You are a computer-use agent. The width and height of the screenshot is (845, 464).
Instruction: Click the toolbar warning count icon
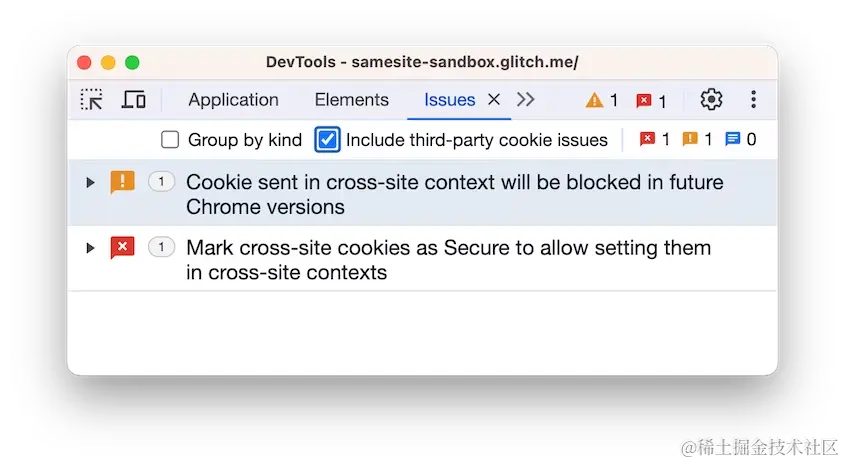coord(595,100)
